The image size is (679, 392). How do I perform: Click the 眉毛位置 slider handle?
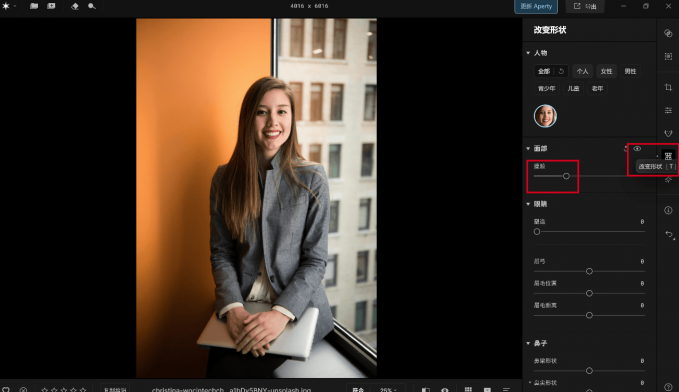tap(589, 293)
